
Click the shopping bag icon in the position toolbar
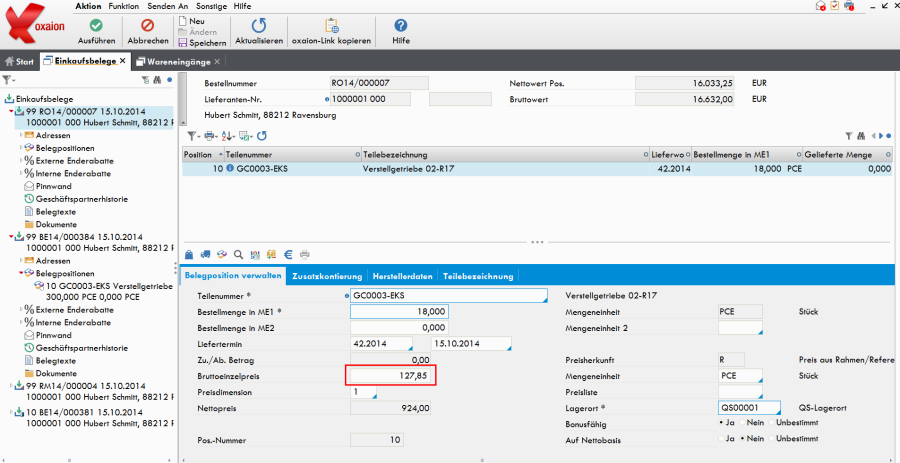pos(189,254)
